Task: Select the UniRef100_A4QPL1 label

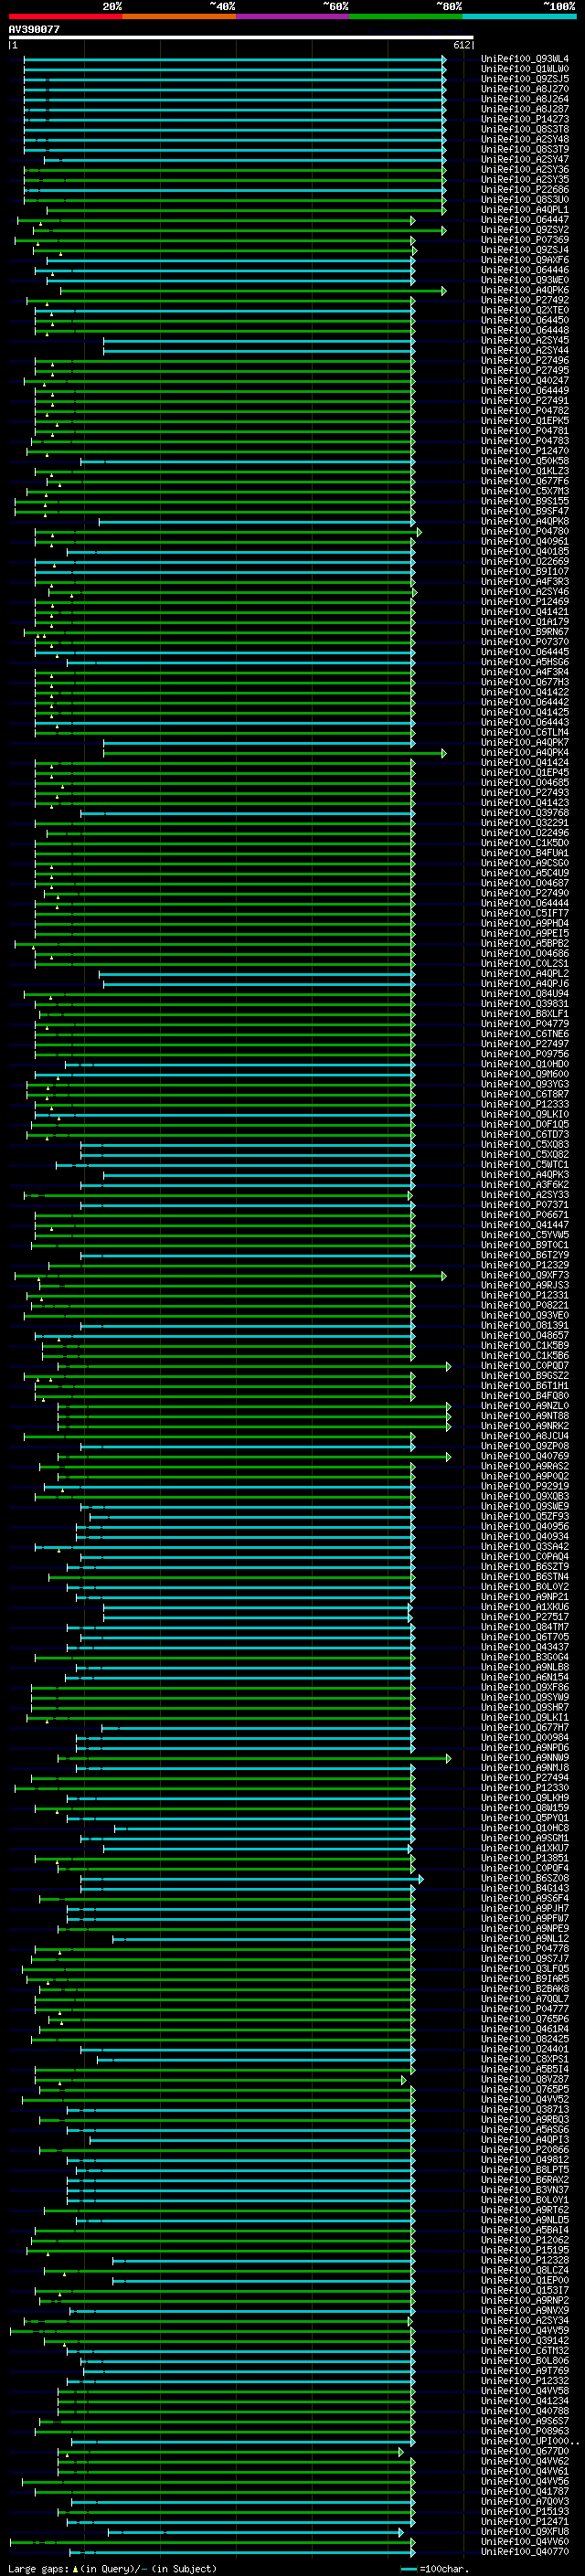Action: pyautogui.click(x=524, y=210)
